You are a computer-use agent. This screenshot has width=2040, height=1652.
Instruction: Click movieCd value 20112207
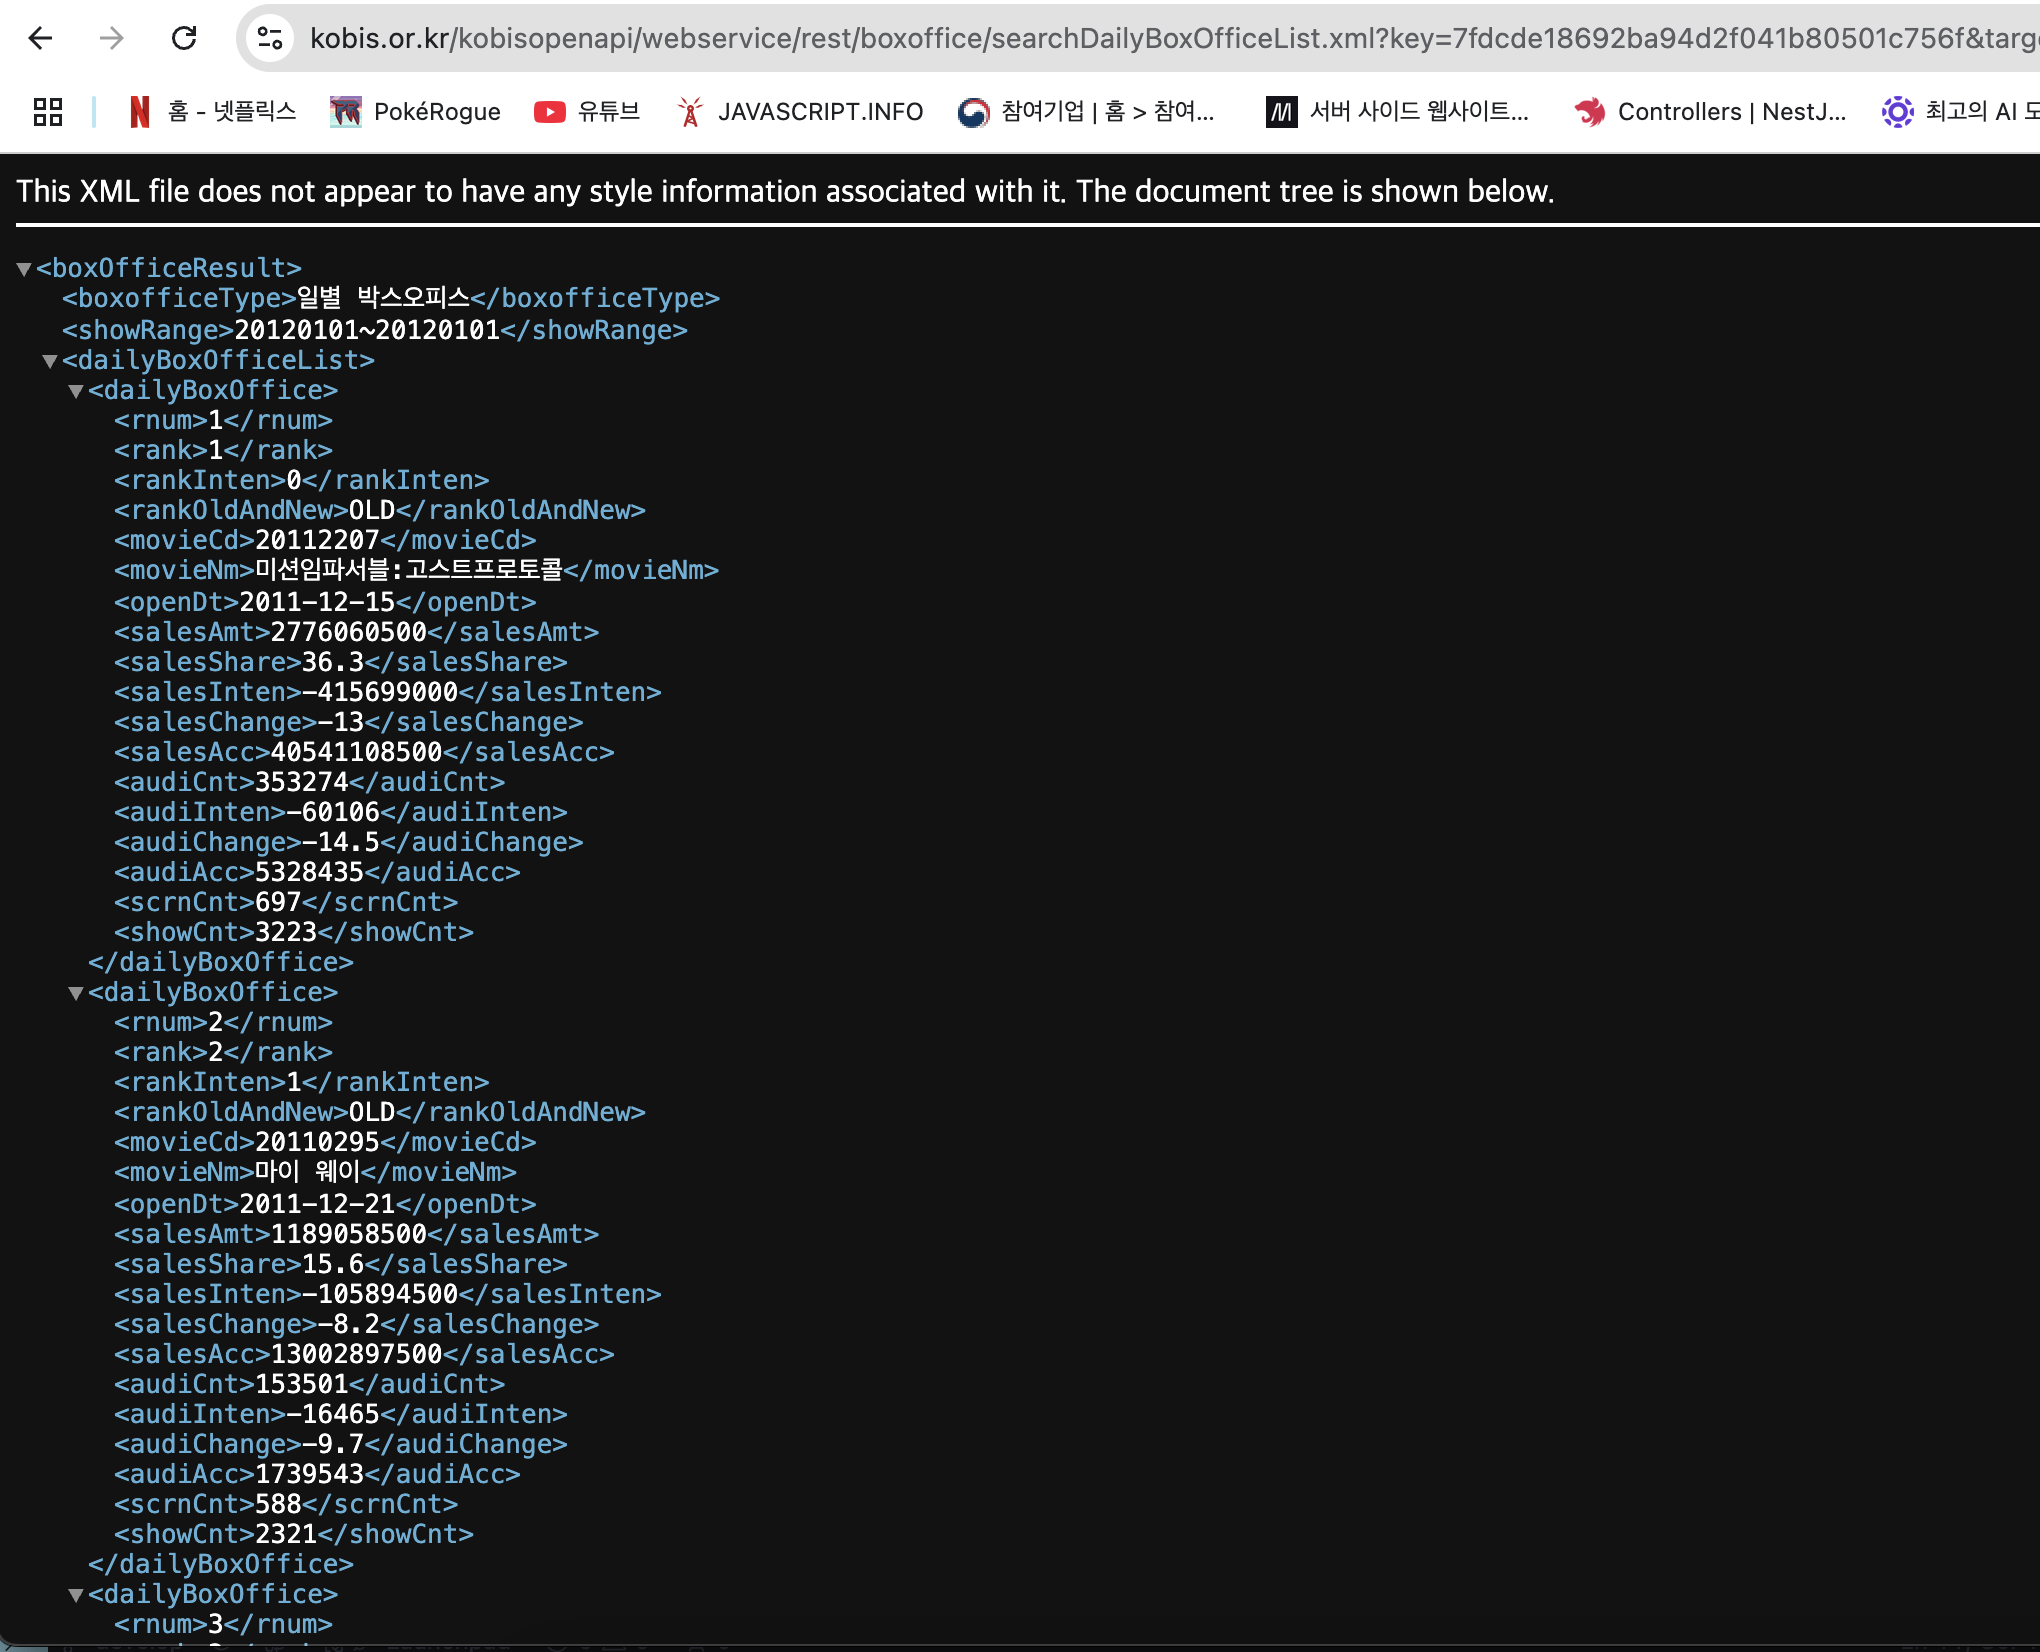pyautogui.click(x=317, y=540)
